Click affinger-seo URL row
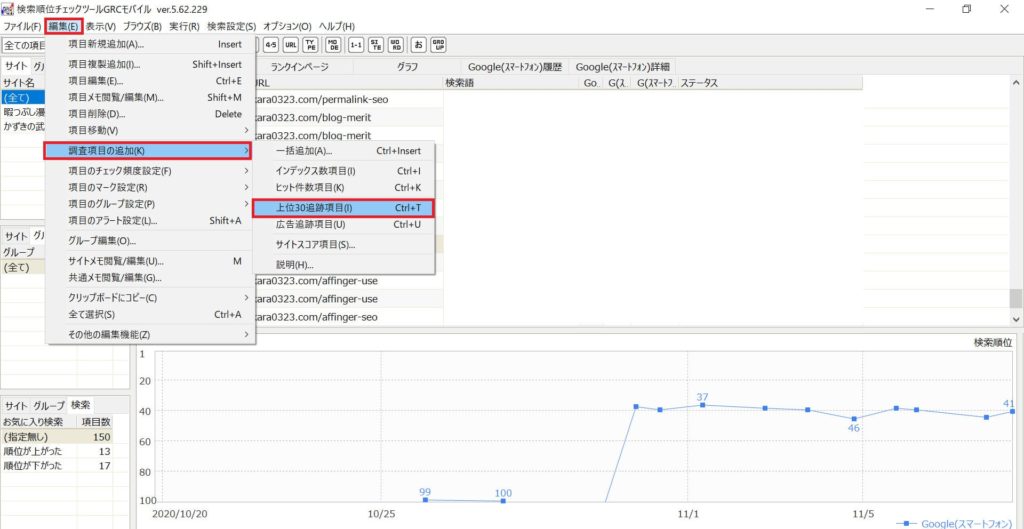 tap(349, 317)
